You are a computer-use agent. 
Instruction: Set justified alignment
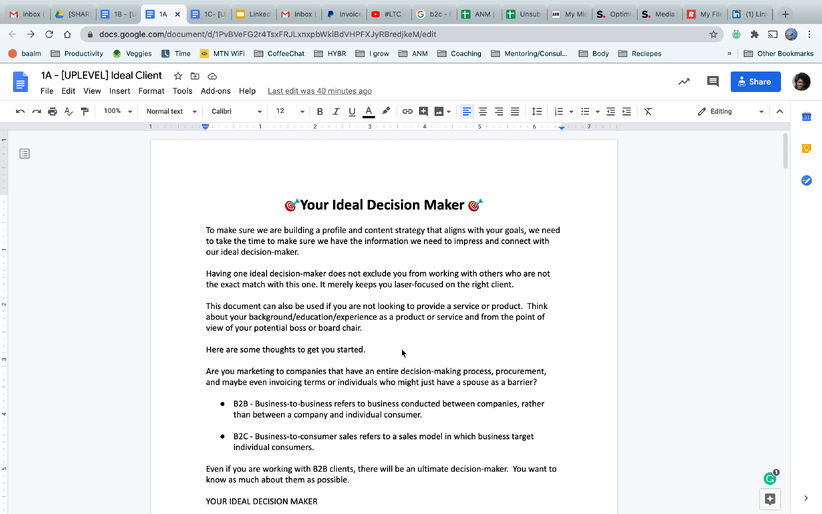pyautogui.click(x=515, y=111)
